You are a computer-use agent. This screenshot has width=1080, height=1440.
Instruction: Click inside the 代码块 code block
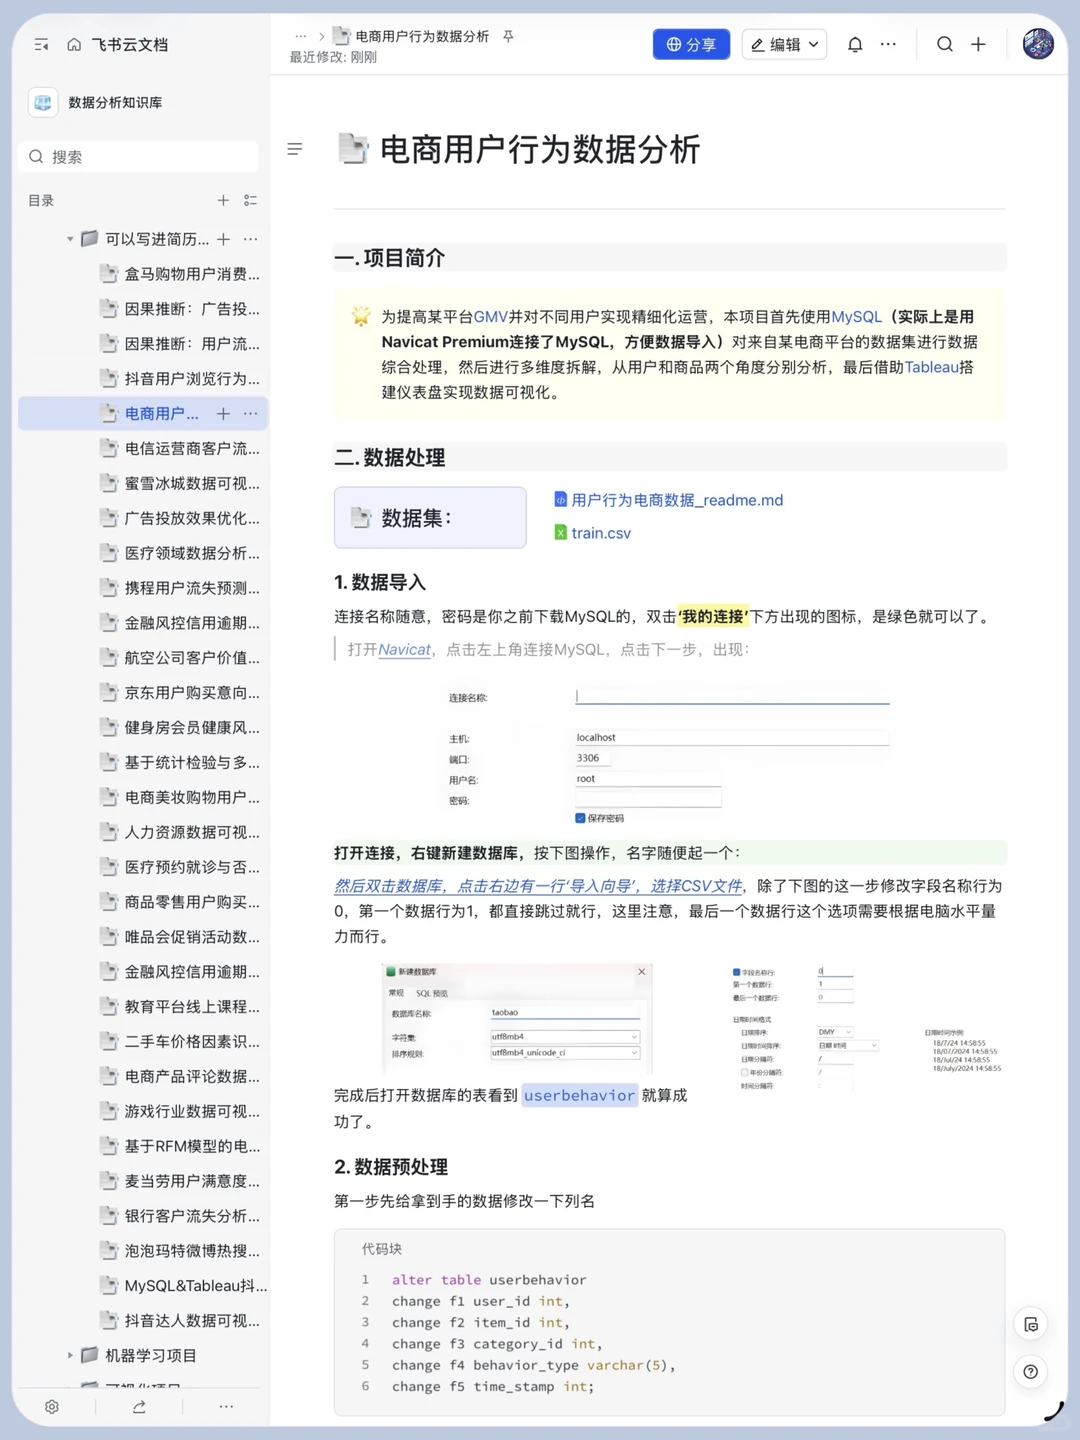pyautogui.click(x=669, y=1322)
